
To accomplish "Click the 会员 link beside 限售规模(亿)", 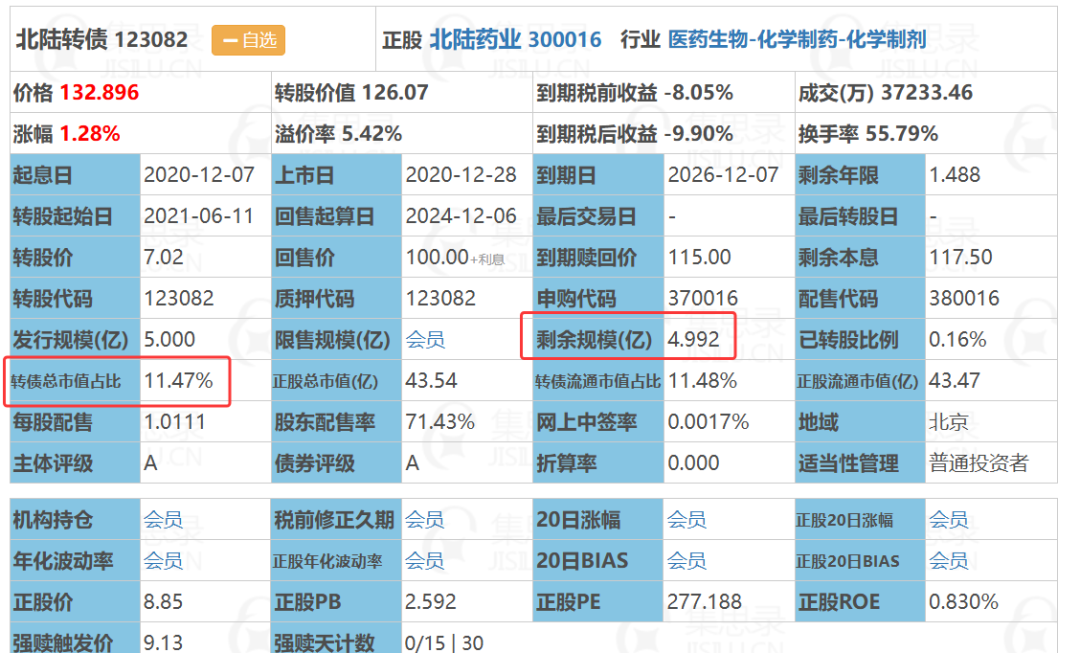I will coord(425,340).
